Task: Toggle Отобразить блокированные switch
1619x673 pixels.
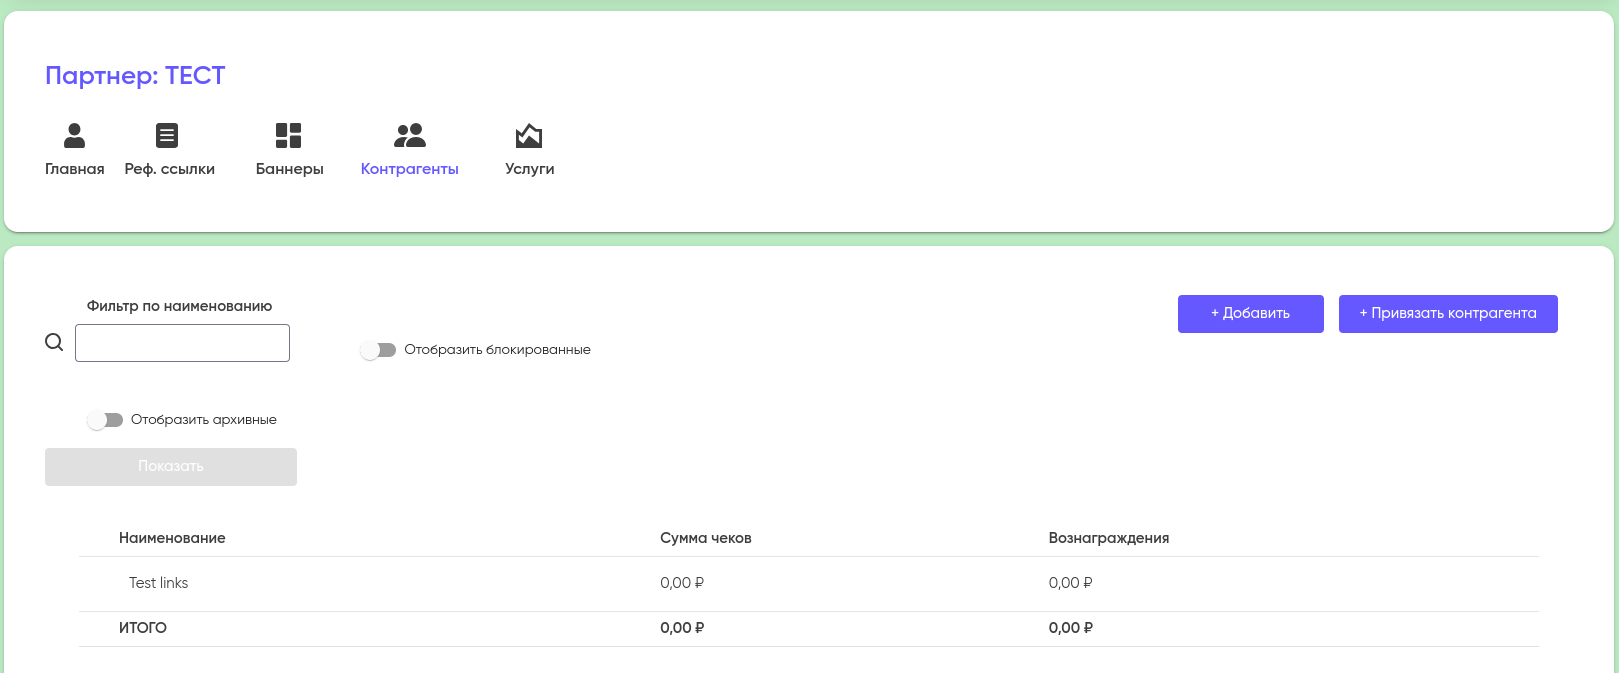Action: tap(378, 350)
